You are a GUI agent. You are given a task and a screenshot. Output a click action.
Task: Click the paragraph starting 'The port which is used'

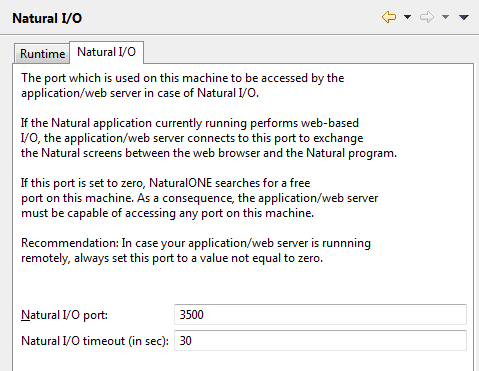[x=182, y=85]
